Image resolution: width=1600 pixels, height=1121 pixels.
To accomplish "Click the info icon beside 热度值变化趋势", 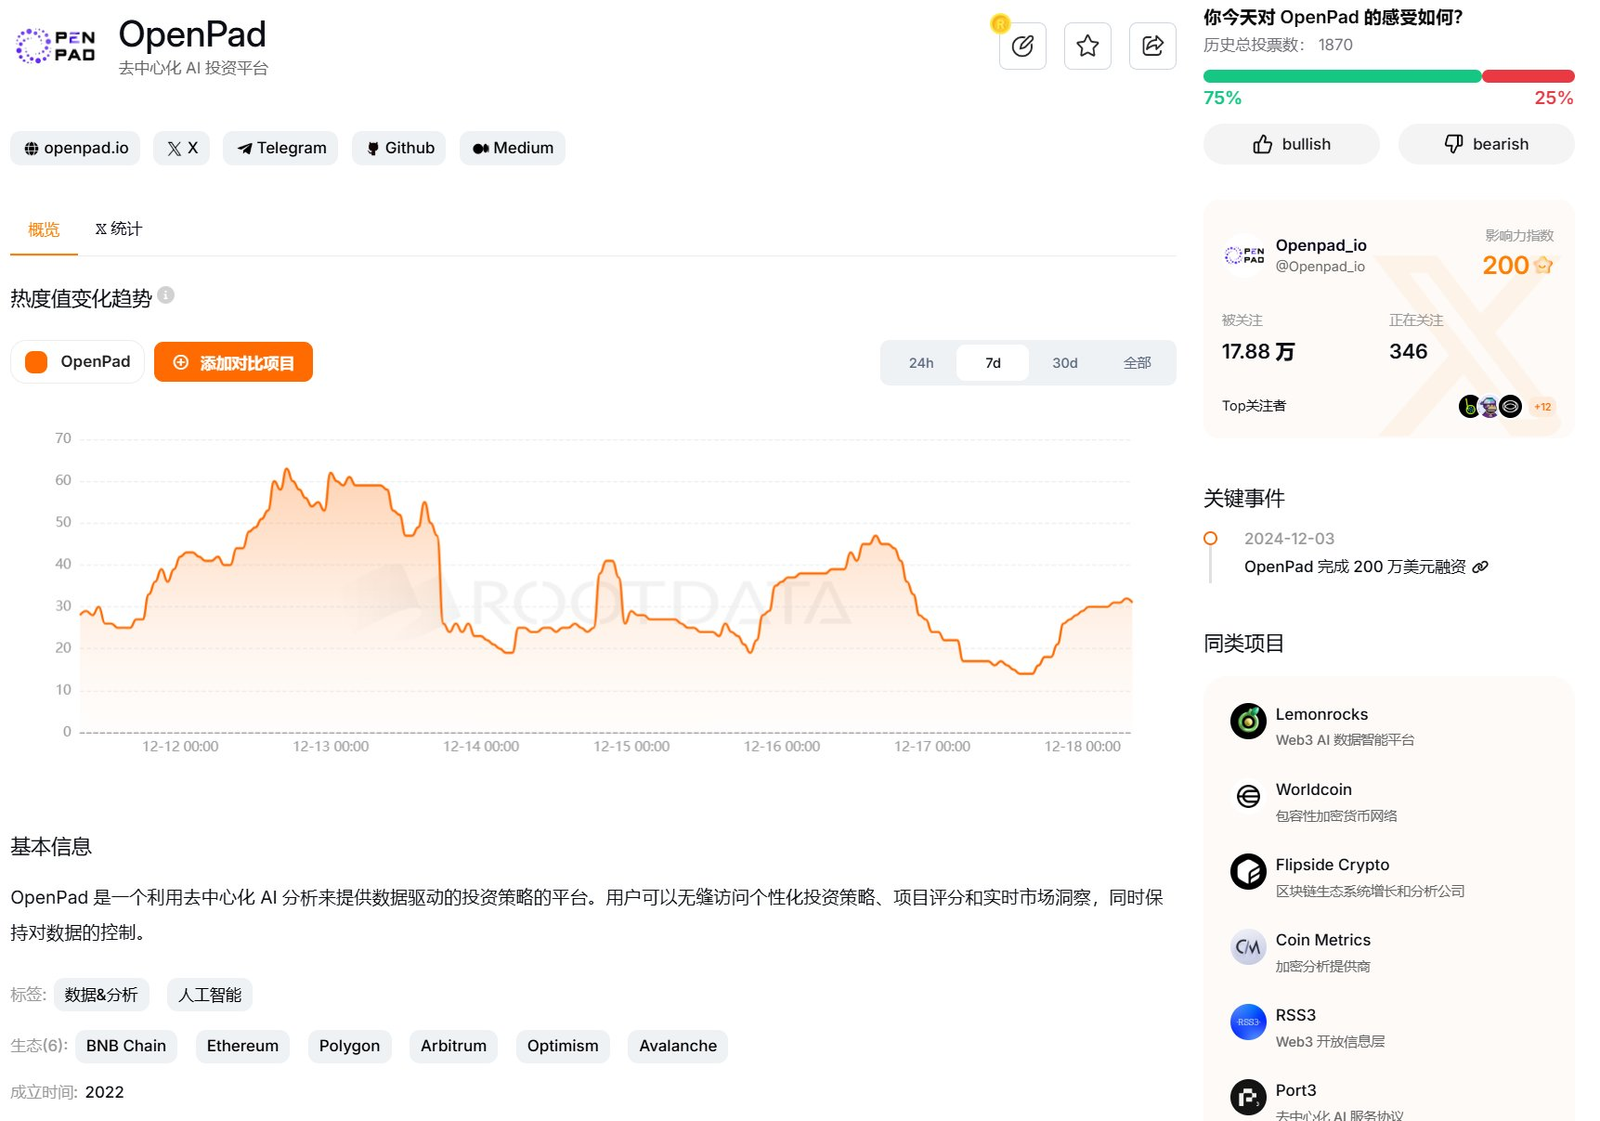I will click(x=166, y=295).
